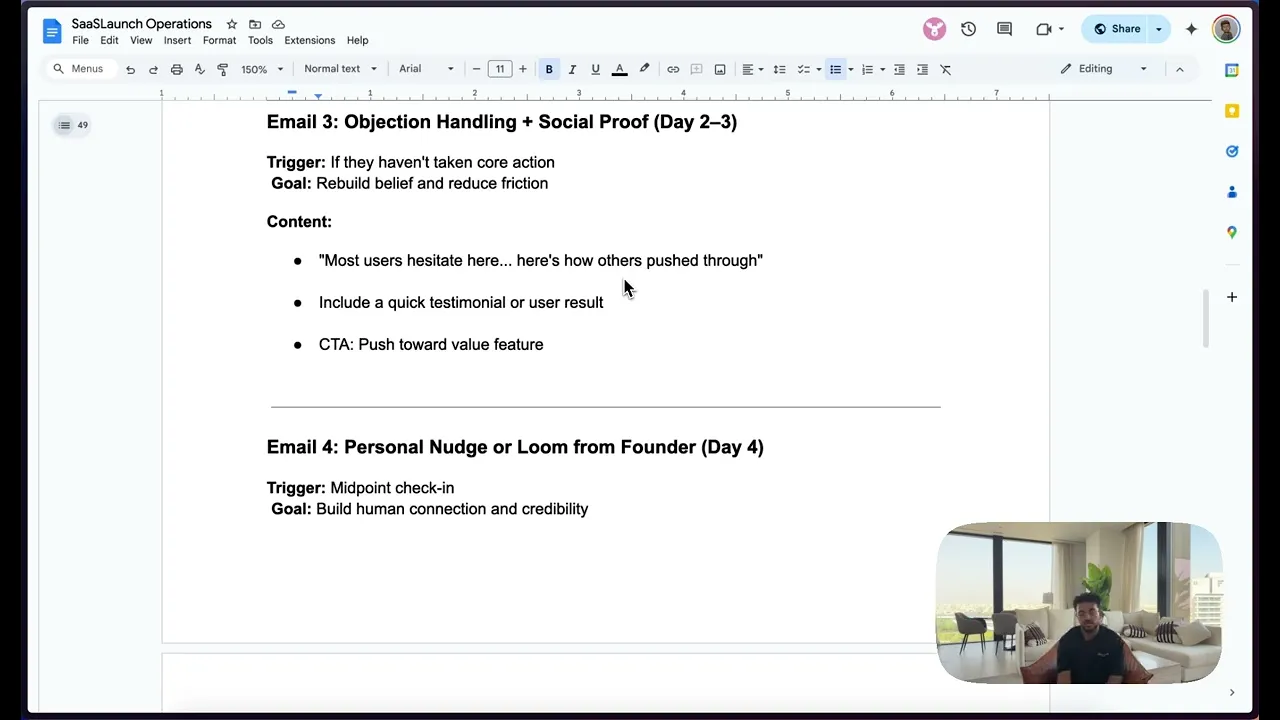
Task: Run spelling and grammar check
Action: click(x=199, y=69)
